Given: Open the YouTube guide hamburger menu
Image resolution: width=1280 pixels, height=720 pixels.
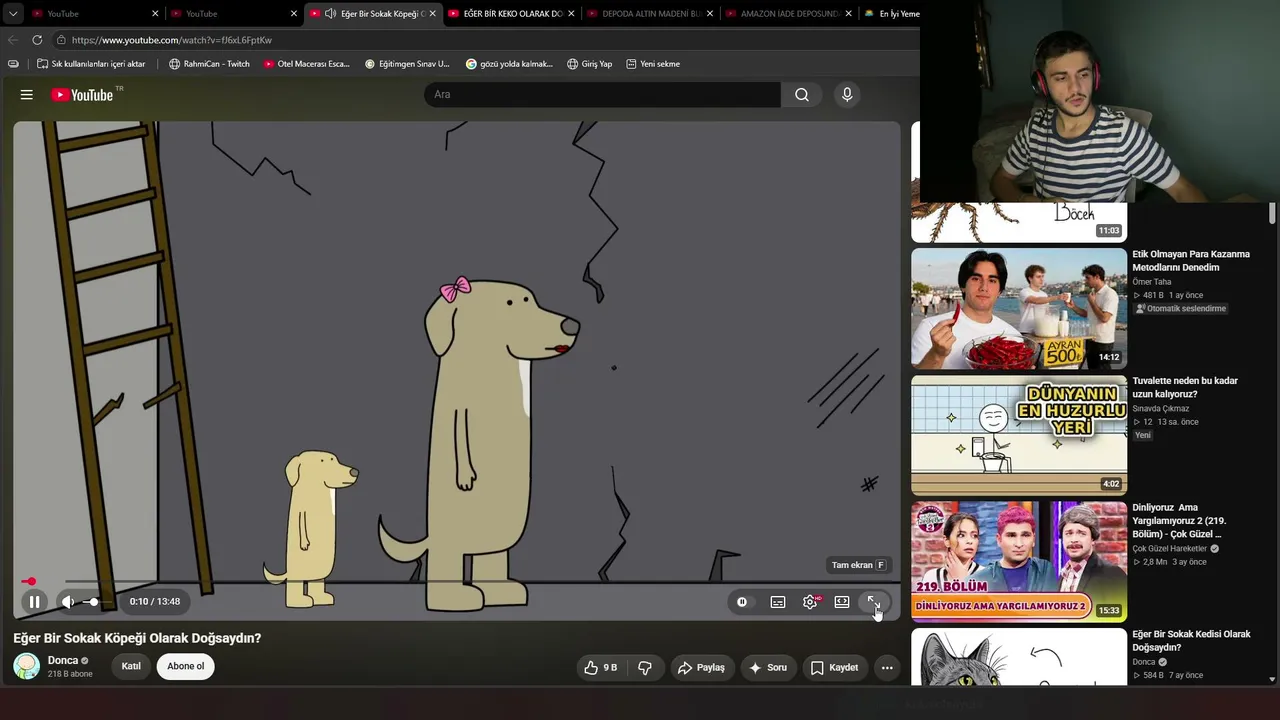Looking at the screenshot, I should pos(27,95).
